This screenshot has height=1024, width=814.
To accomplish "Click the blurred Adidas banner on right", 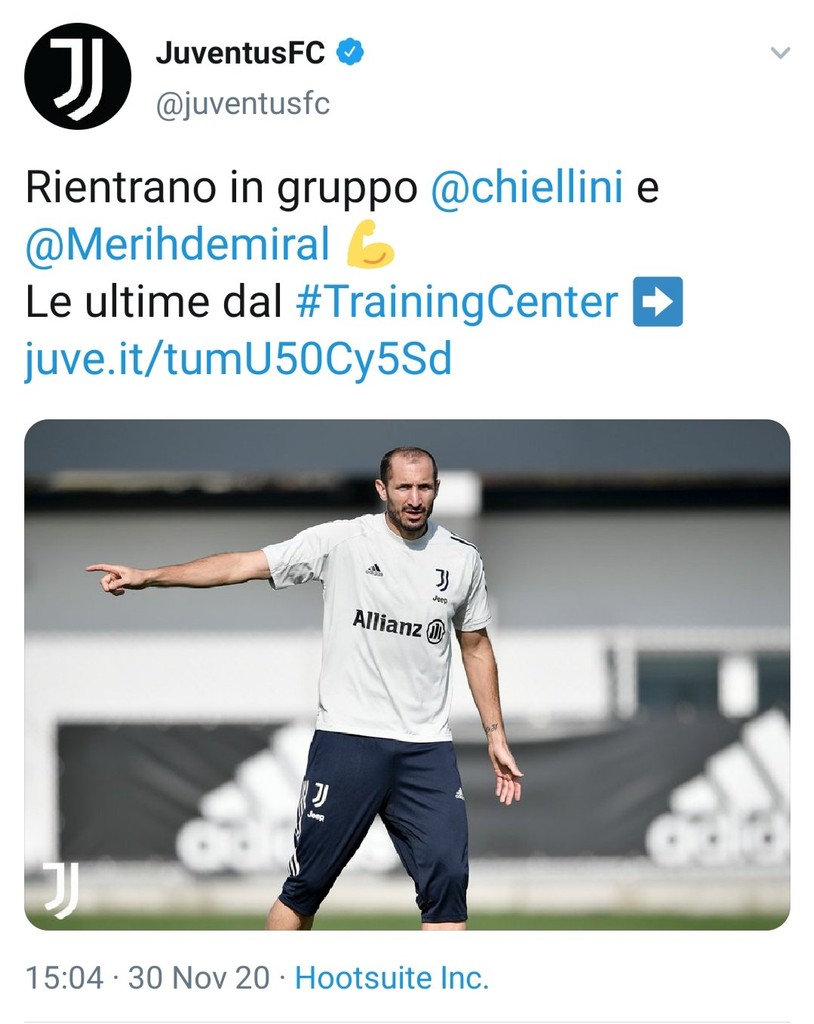I will pos(719,793).
